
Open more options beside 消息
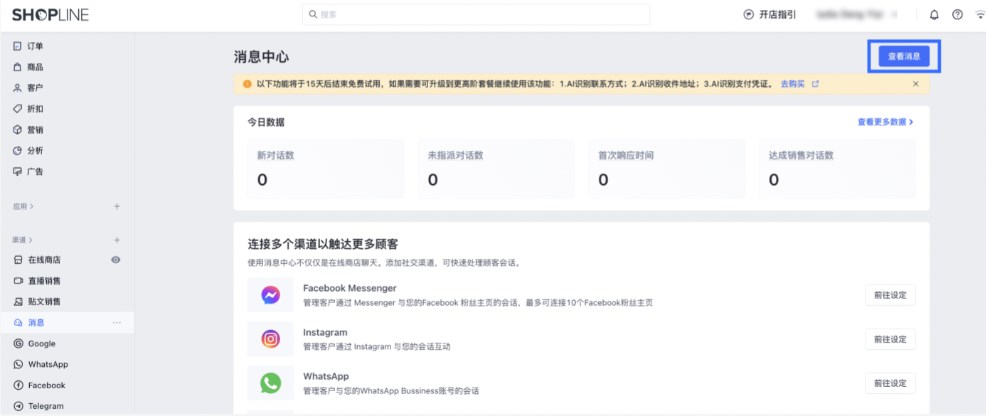pos(116,323)
